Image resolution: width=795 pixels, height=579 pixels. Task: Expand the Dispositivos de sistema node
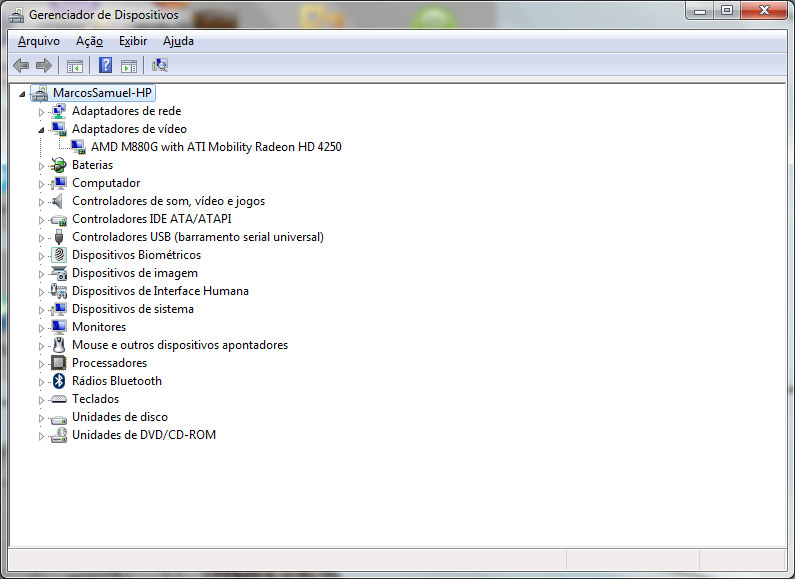[42, 310]
